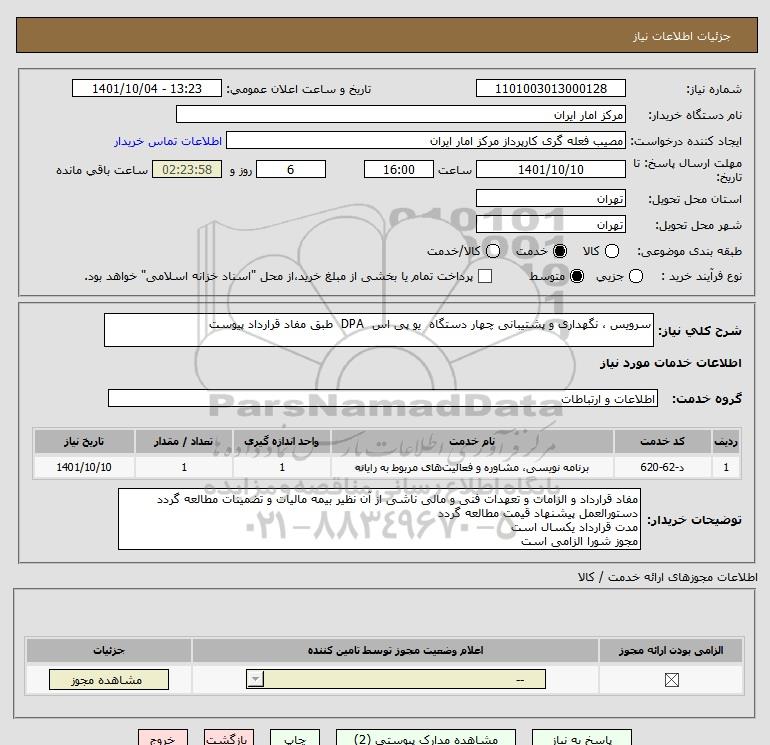The width and height of the screenshot is (770, 745).
Task: Click the days remaining field showing 6
Action: click(291, 169)
